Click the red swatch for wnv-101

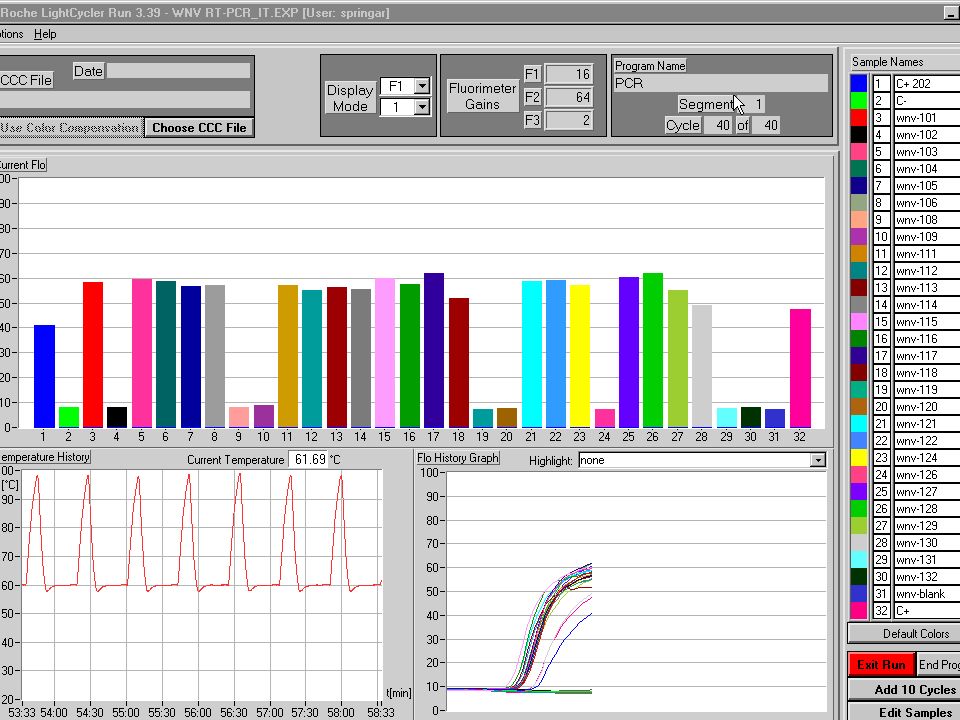click(859, 118)
